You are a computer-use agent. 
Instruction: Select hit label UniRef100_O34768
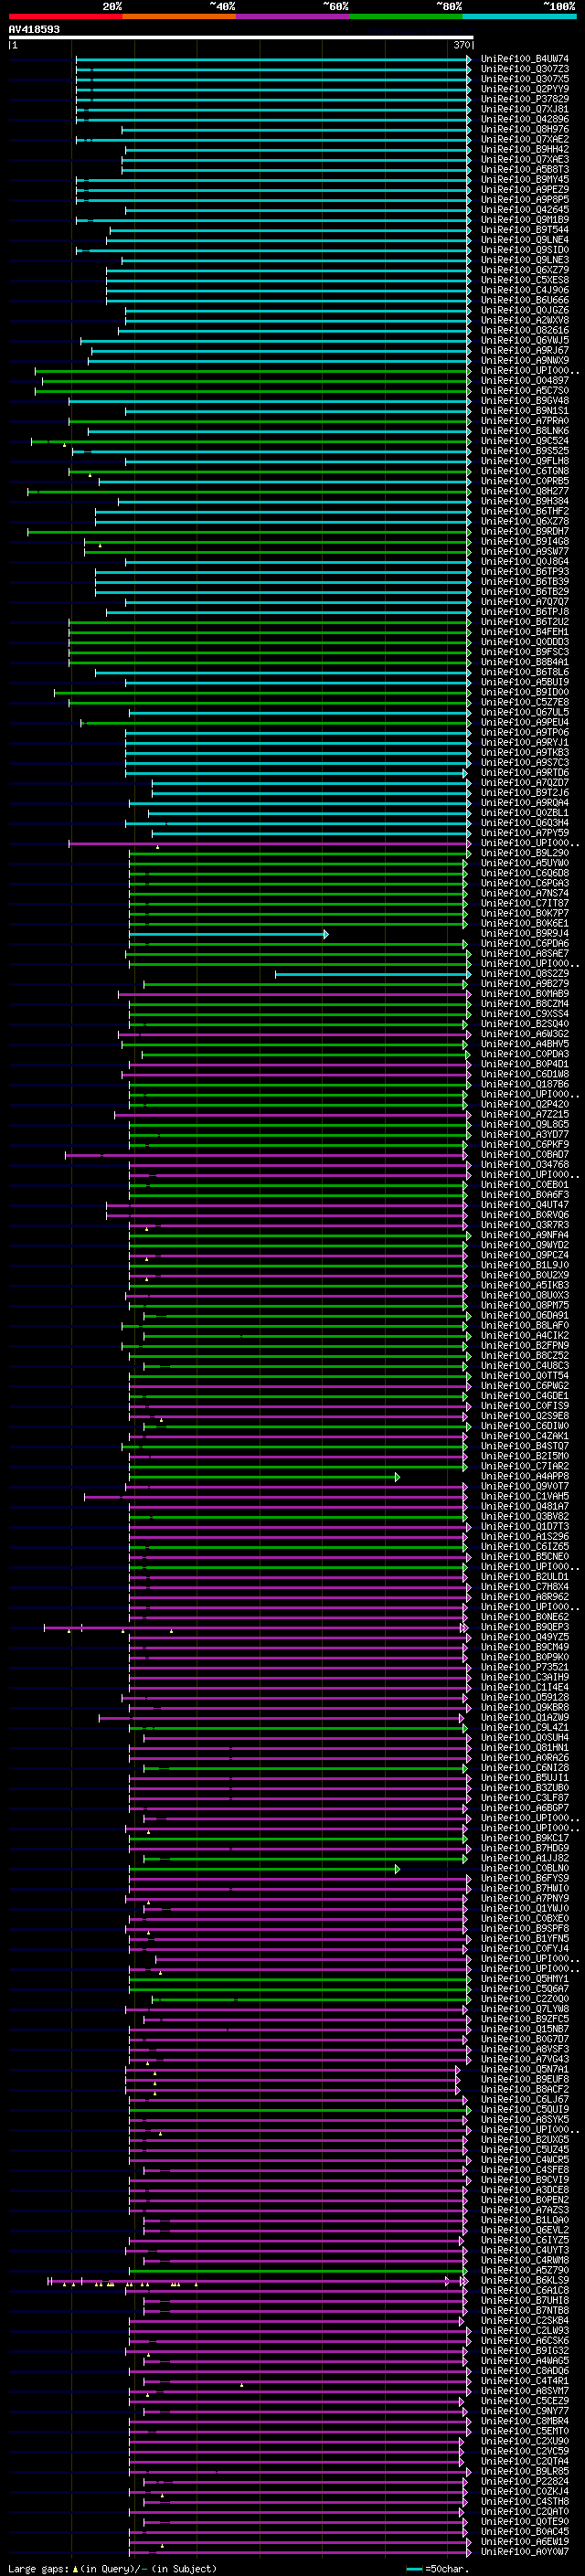[x=525, y=1165]
